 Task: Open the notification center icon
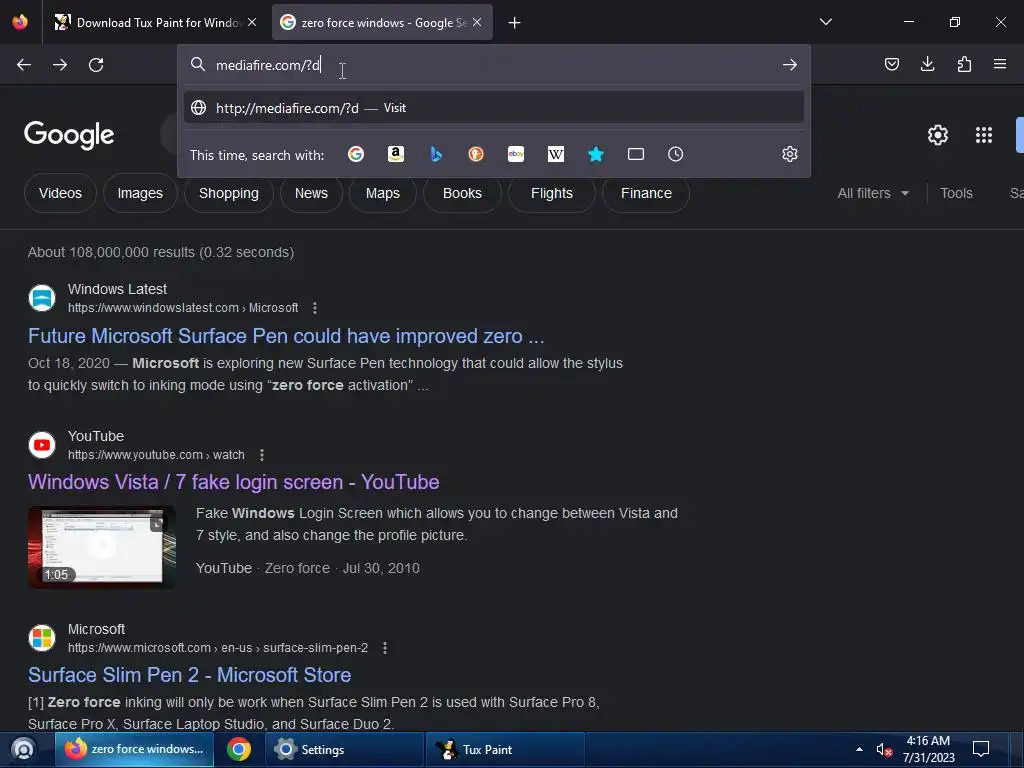pos(981,749)
